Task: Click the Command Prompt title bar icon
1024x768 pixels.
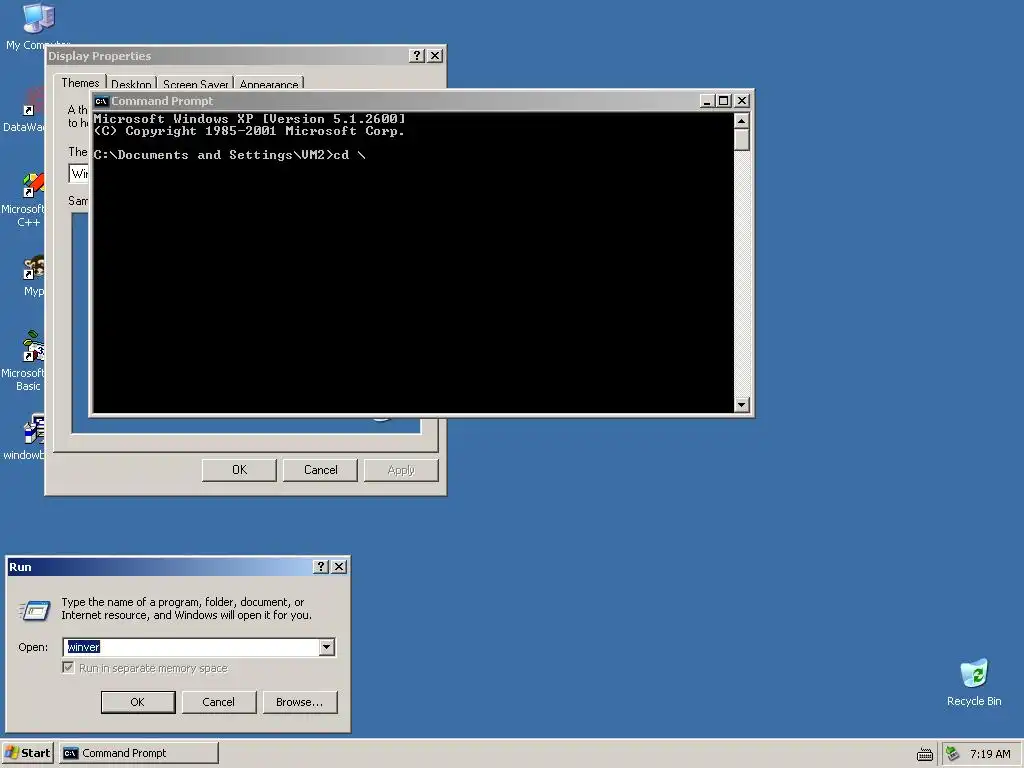Action: pos(101,101)
